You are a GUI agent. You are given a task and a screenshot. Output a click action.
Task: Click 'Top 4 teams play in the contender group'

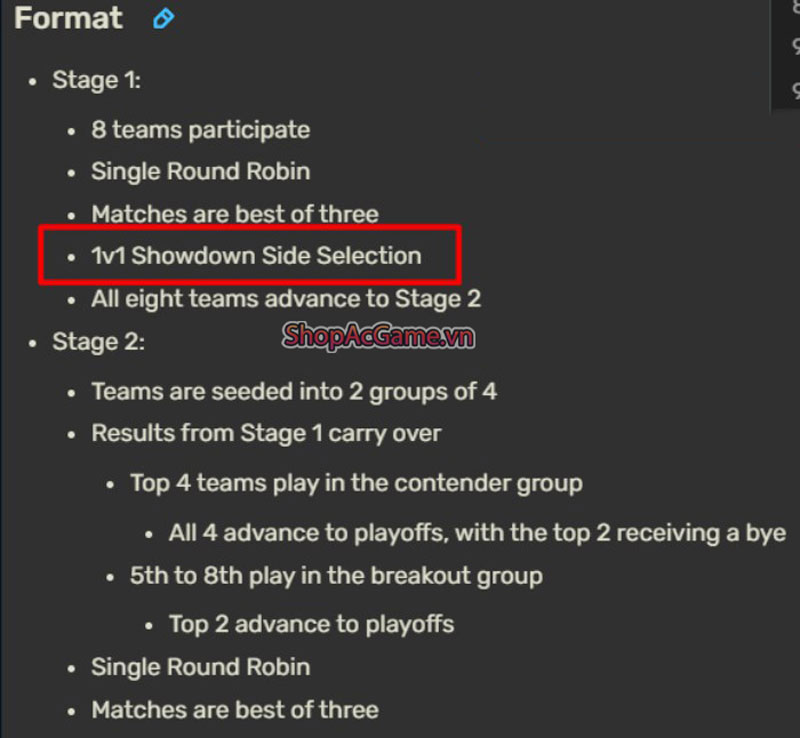[x=356, y=483]
